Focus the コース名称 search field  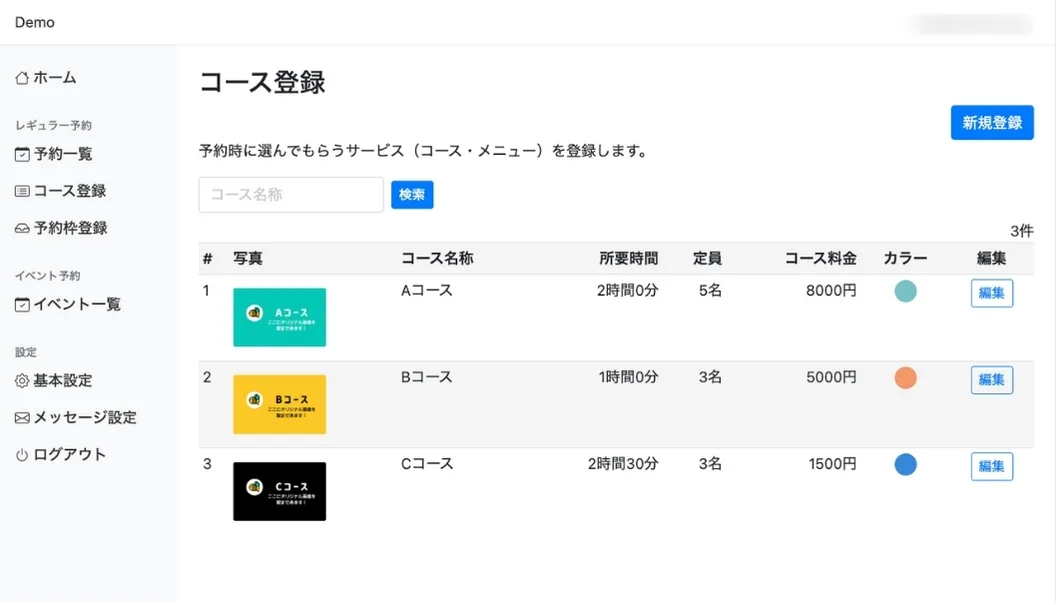291,195
